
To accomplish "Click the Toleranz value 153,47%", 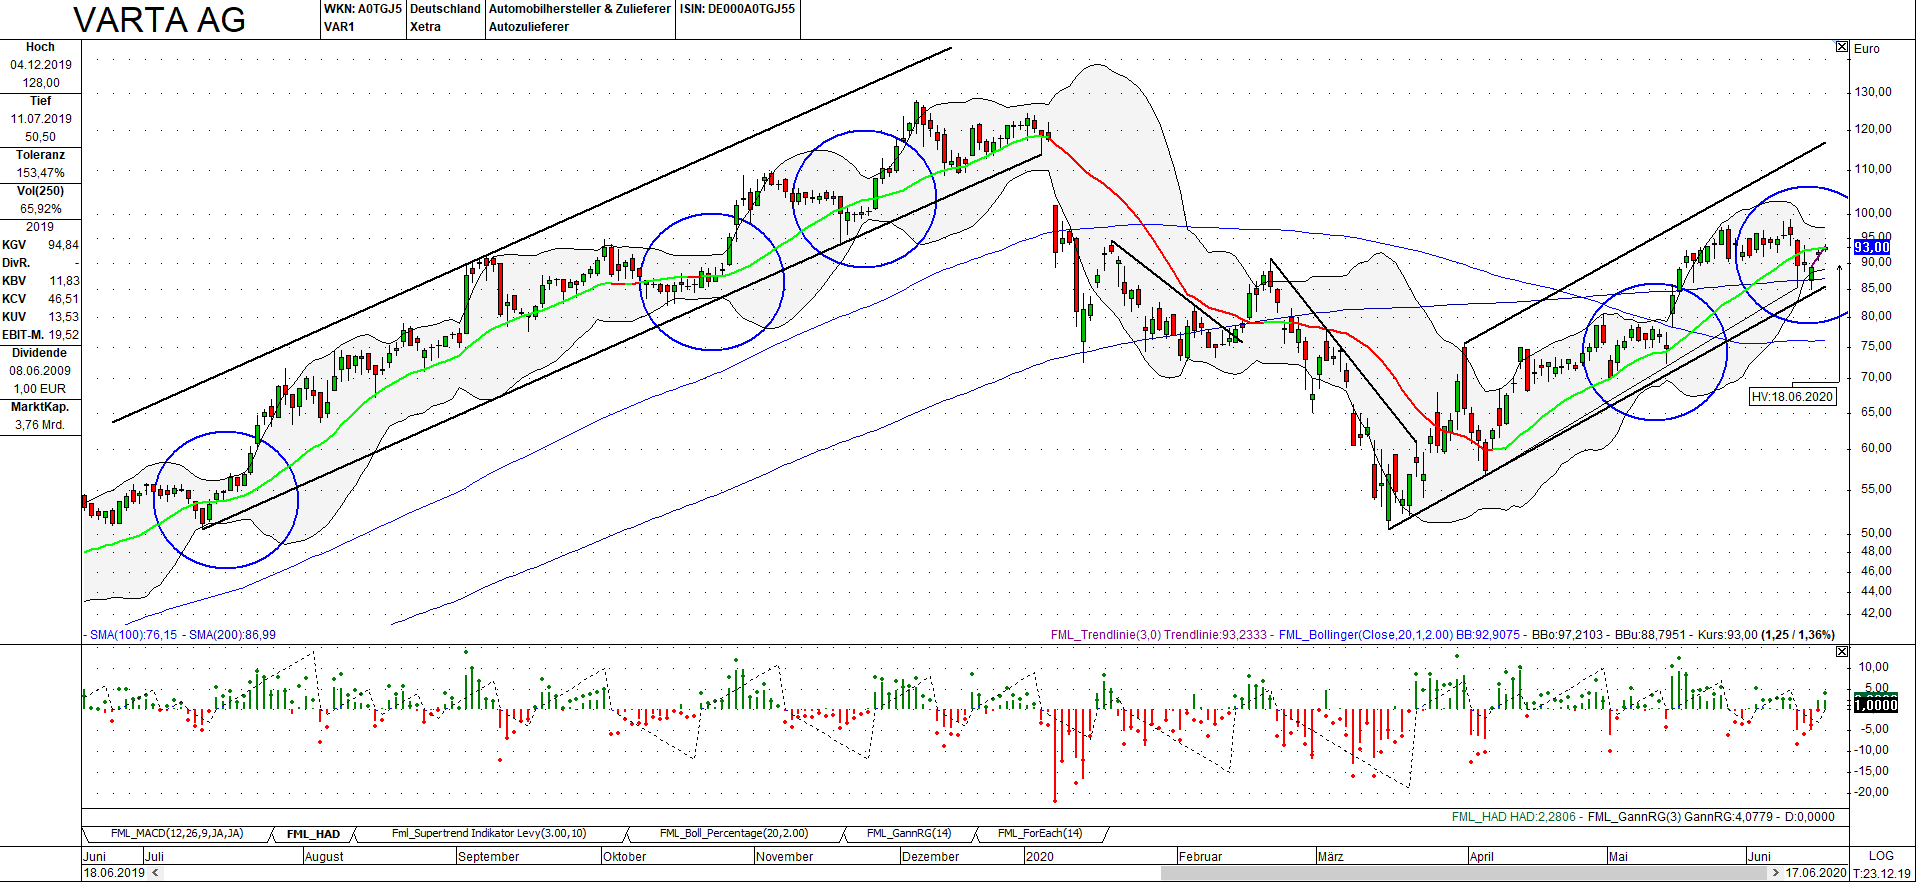I will pos(41,173).
